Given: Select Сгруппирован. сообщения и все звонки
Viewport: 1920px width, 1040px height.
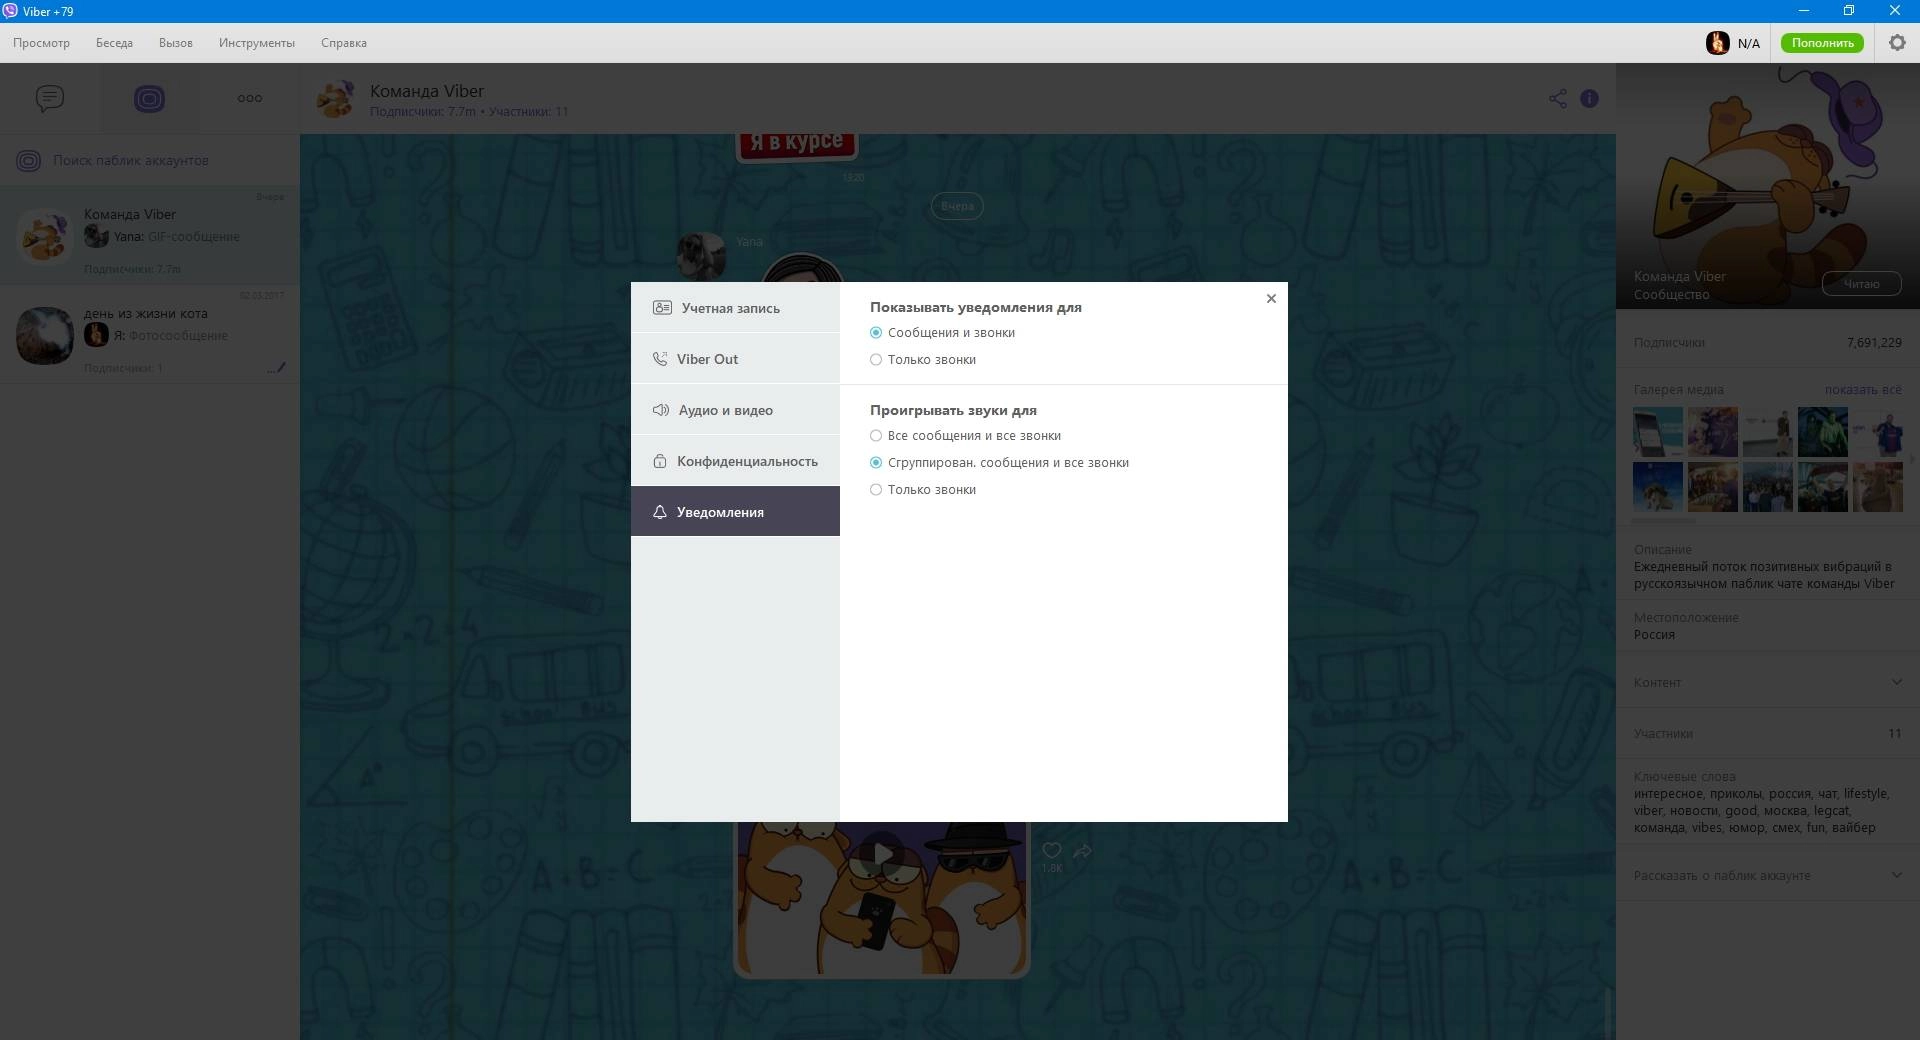Looking at the screenshot, I should (x=999, y=463).
